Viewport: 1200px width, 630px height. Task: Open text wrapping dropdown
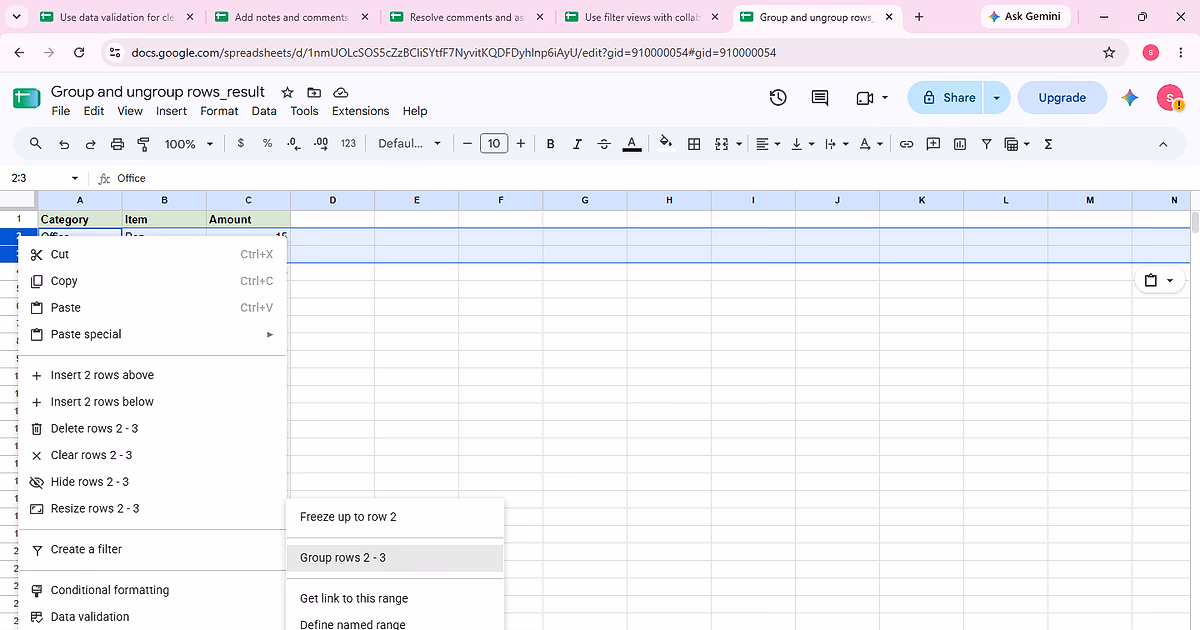pos(836,144)
